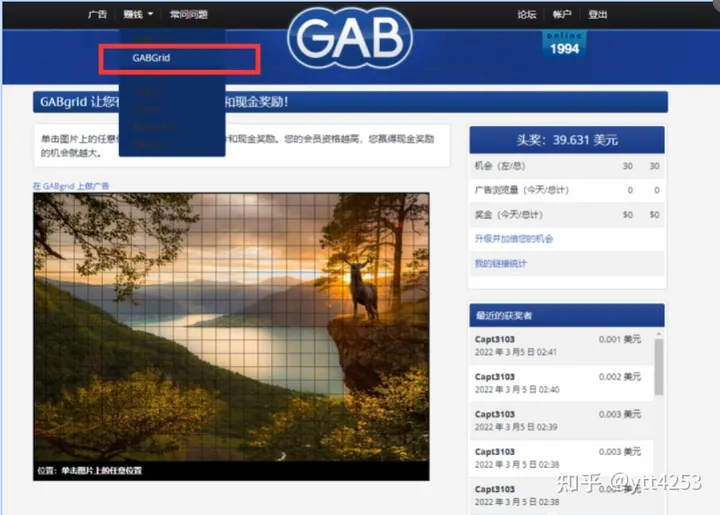Open the 我的链接统计 link statistics
This screenshot has width=720, height=515.
(501, 263)
